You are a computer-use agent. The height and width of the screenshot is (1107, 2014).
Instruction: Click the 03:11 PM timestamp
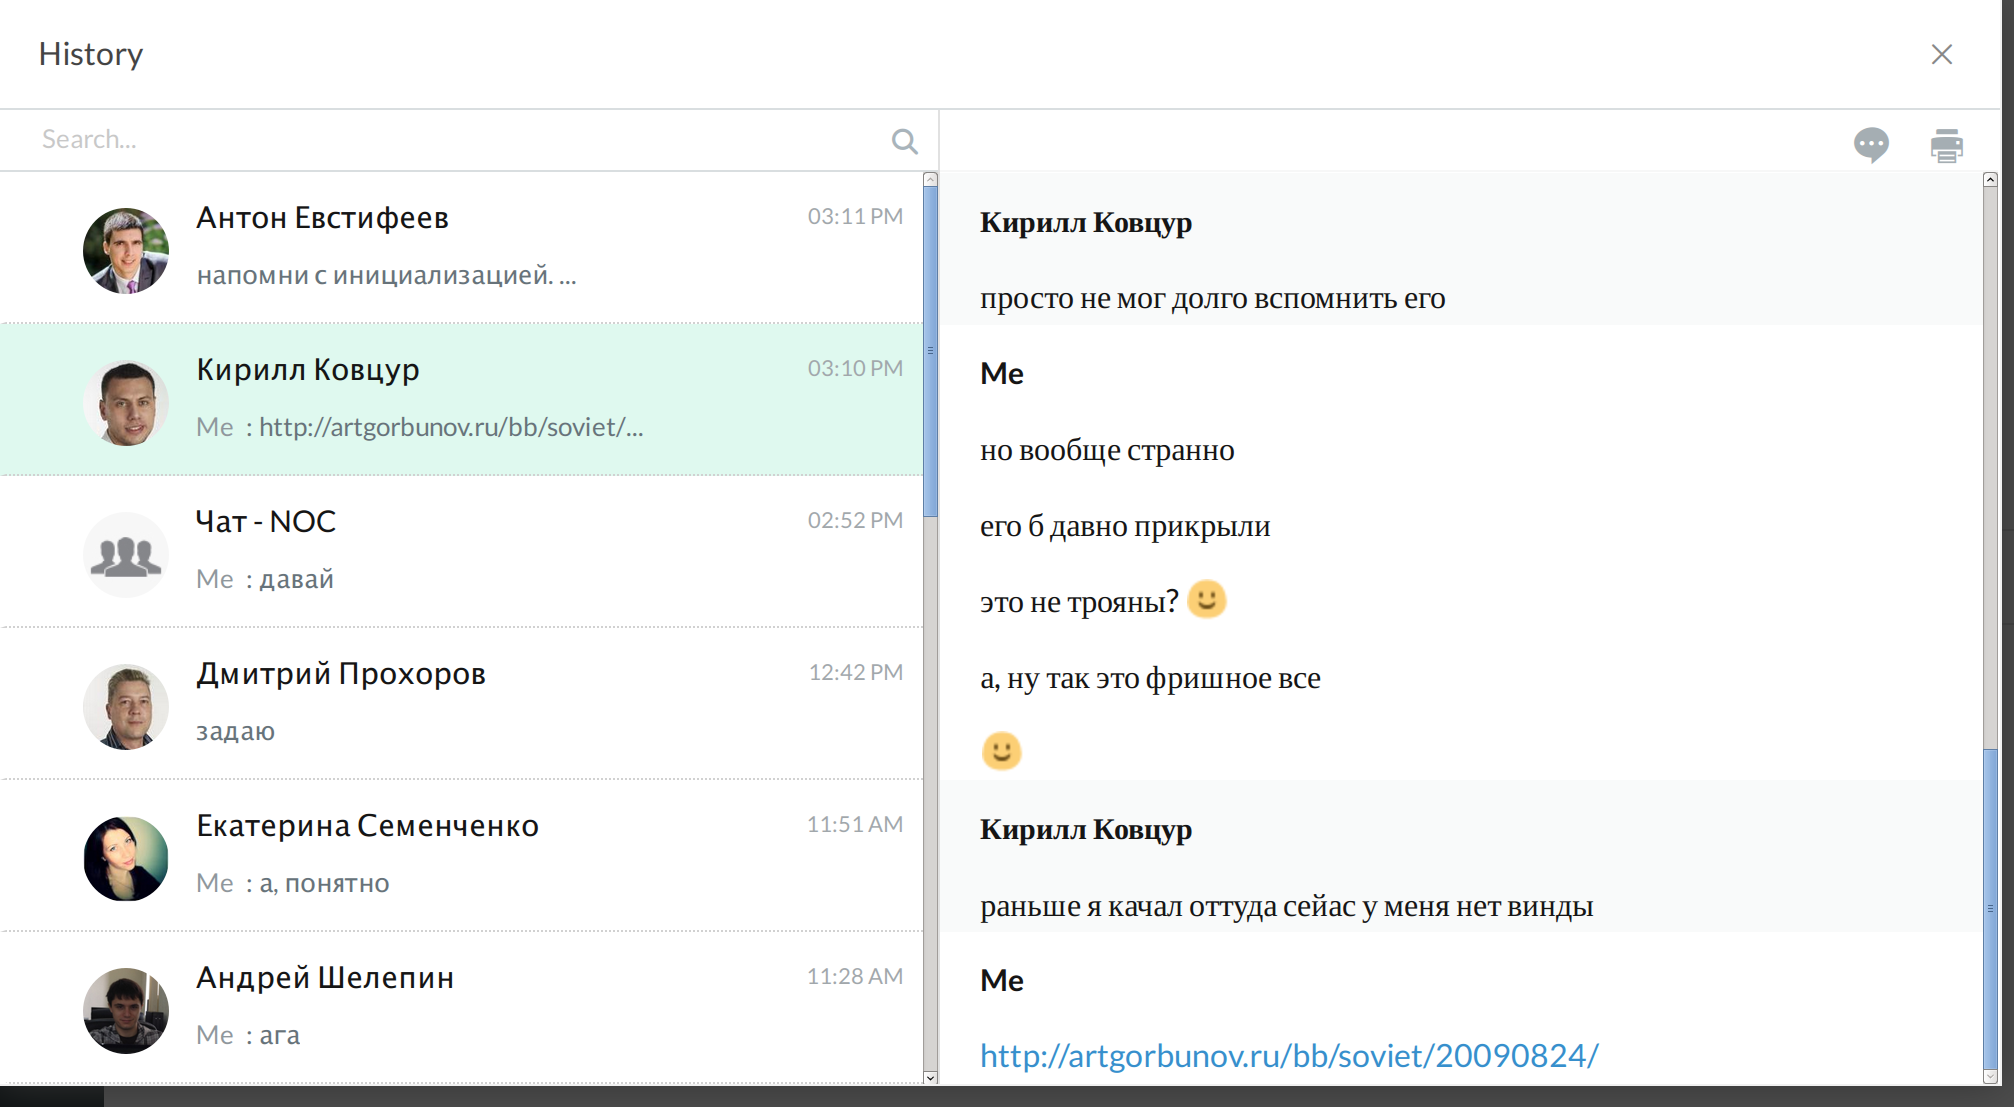tap(855, 216)
